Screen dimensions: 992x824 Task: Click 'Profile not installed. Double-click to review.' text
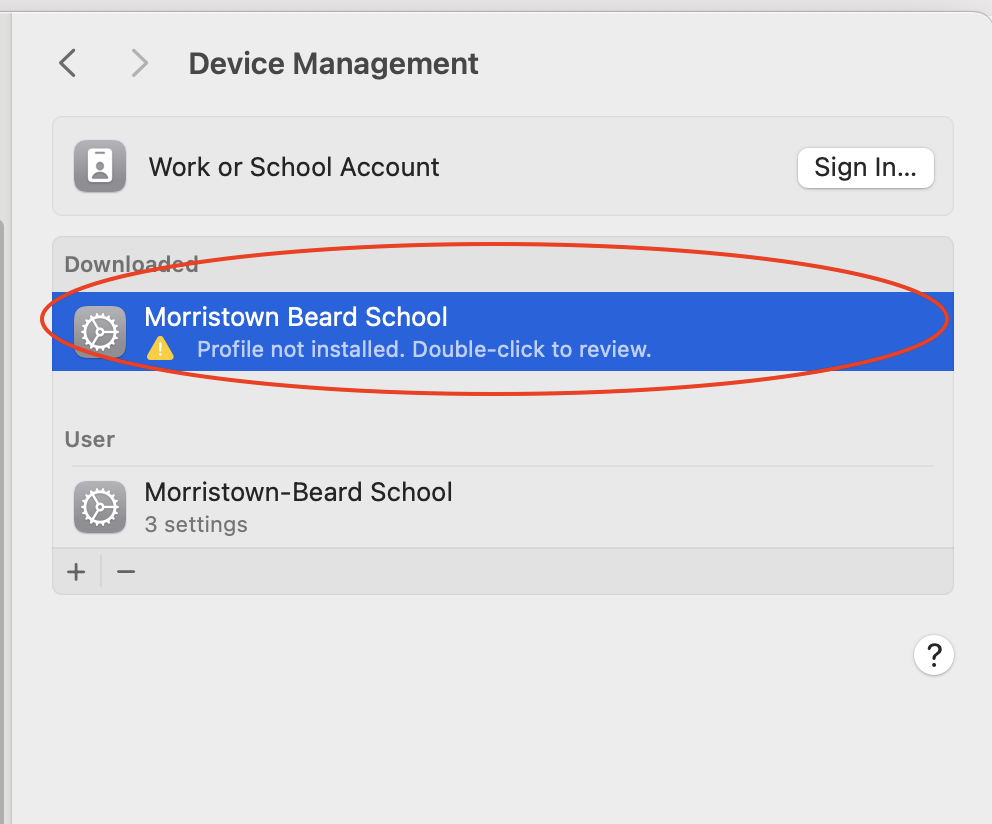click(x=424, y=349)
